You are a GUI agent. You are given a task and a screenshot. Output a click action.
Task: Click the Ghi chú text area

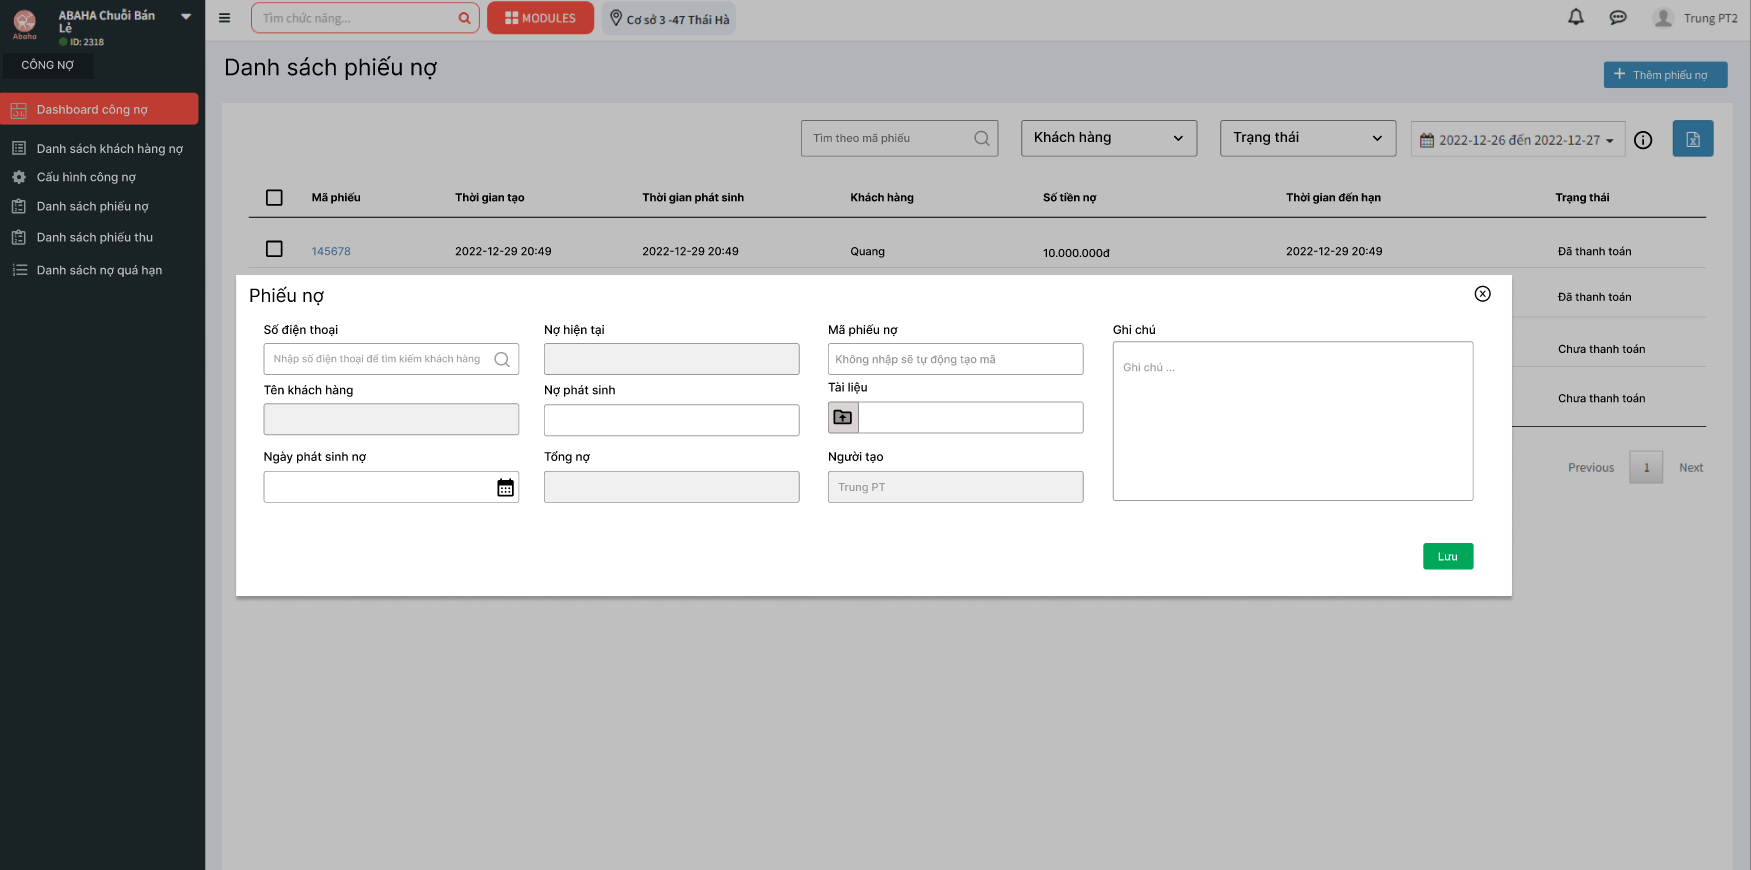(x=1292, y=421)
